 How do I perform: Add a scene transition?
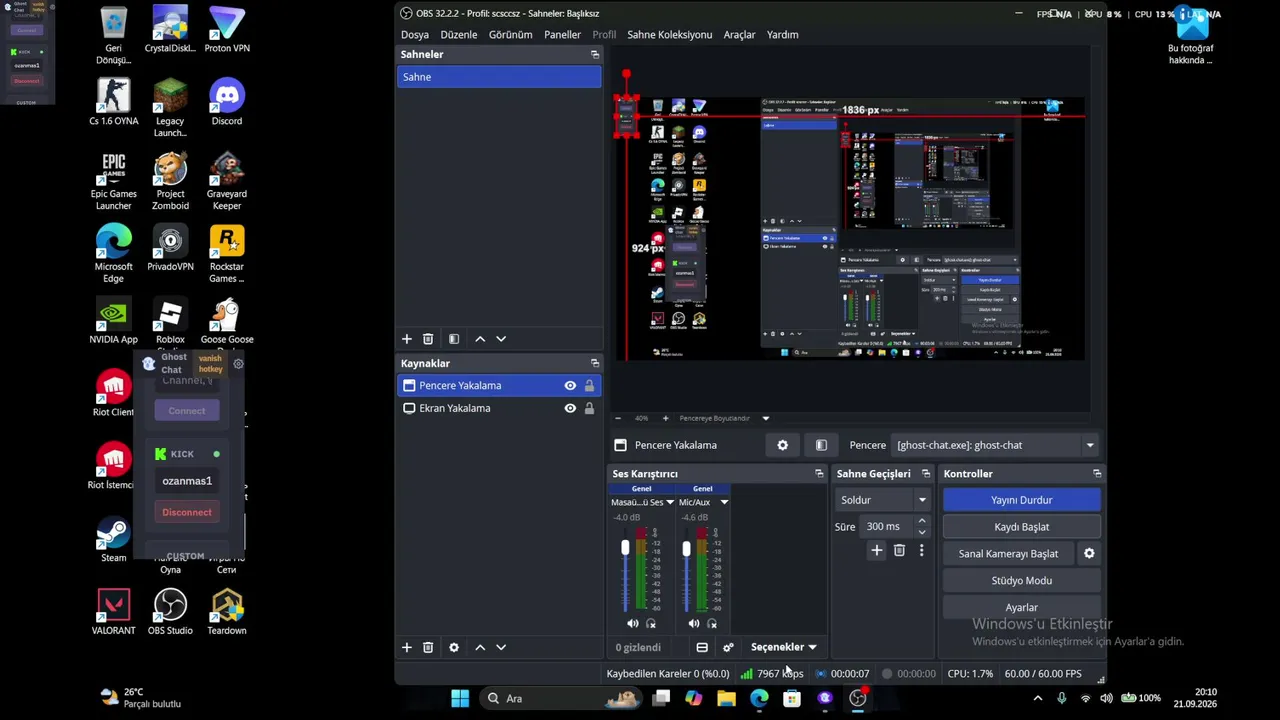pos(877,550)
